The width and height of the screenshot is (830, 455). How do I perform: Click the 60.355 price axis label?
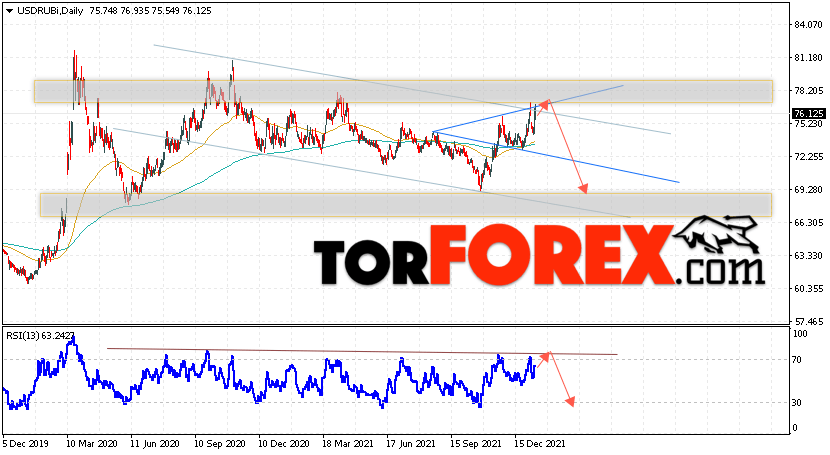[x=809, y=289]
